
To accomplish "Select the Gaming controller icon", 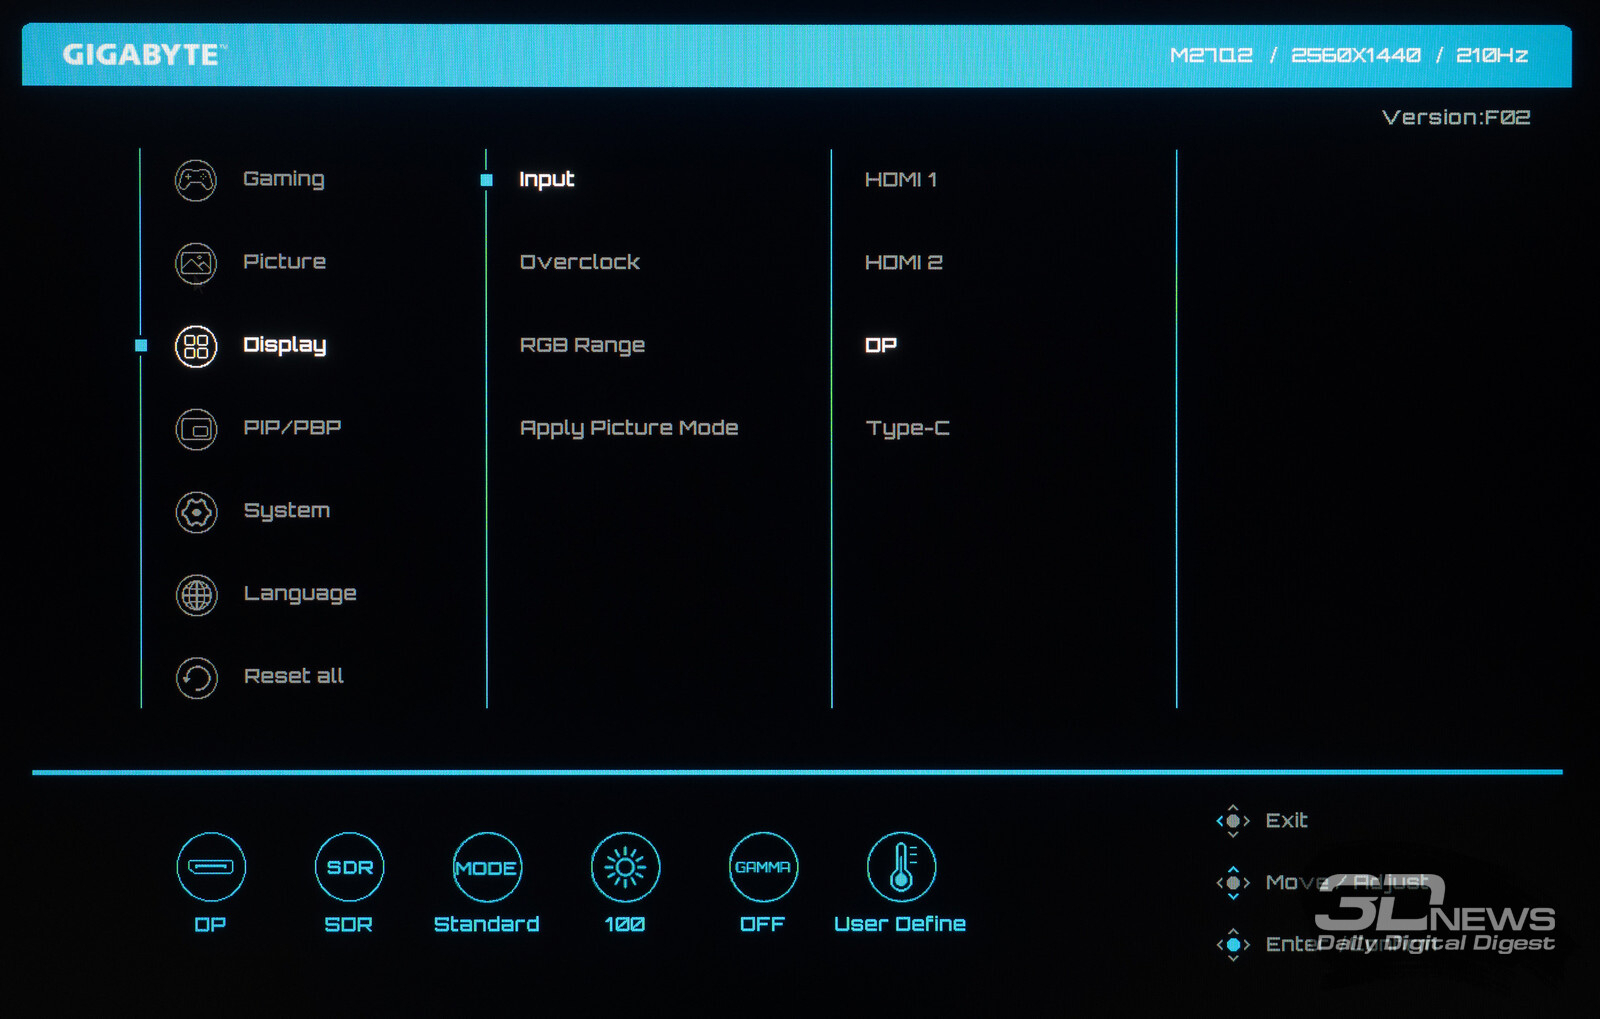I will pyautogui.click(x=196, y=181).
